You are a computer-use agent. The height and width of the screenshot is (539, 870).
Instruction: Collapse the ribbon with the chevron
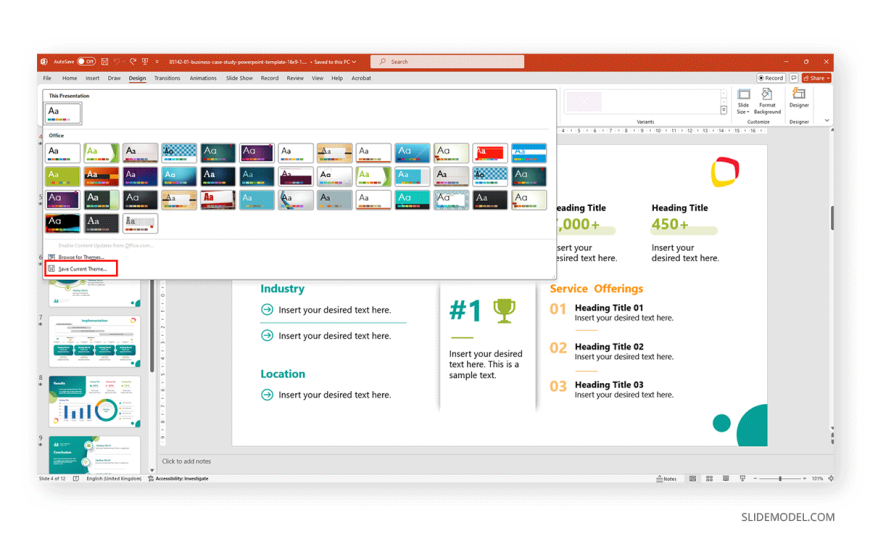pyautogui.click(x=827, y=120)
